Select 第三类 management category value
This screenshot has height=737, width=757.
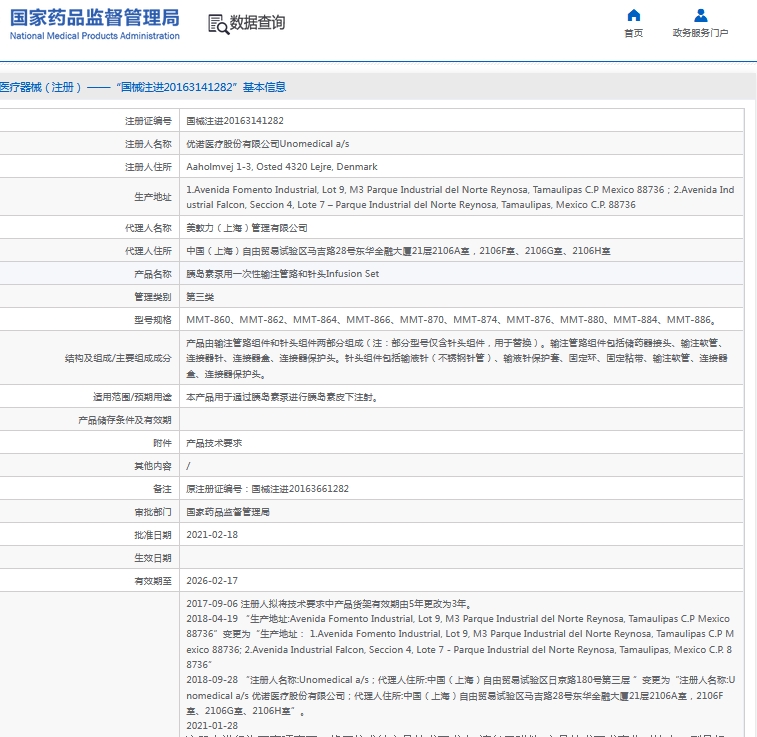200,297
